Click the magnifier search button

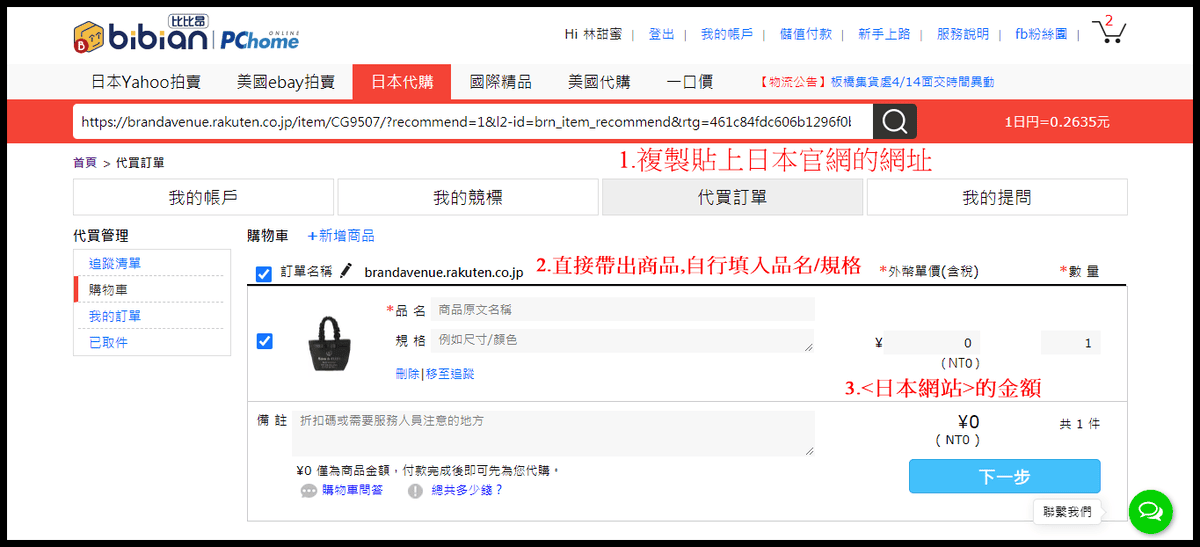[895, 122]
